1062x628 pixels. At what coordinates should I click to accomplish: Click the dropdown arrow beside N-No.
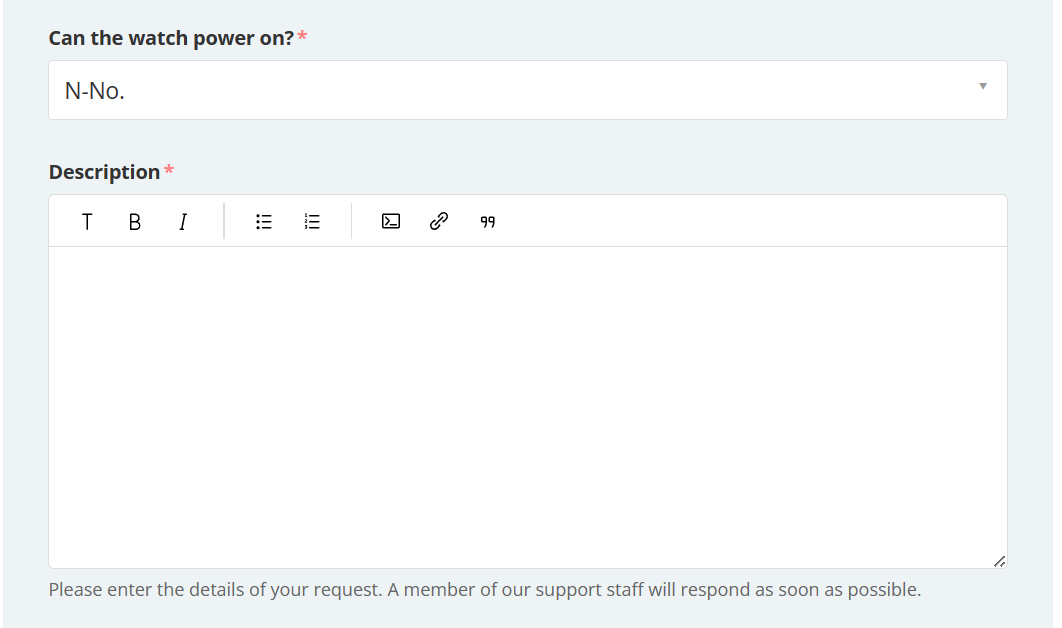(982, 87)
